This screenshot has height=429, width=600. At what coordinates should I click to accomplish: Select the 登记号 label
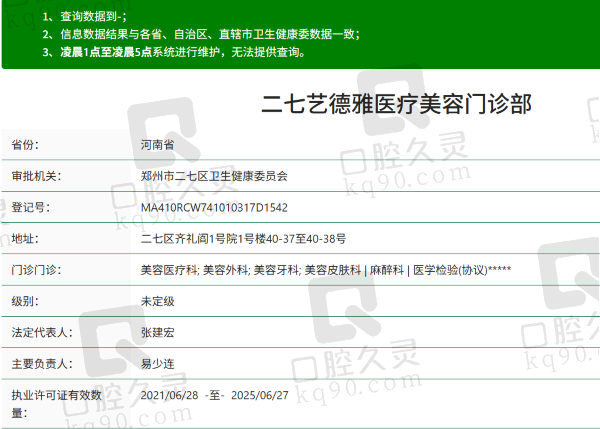31,207
